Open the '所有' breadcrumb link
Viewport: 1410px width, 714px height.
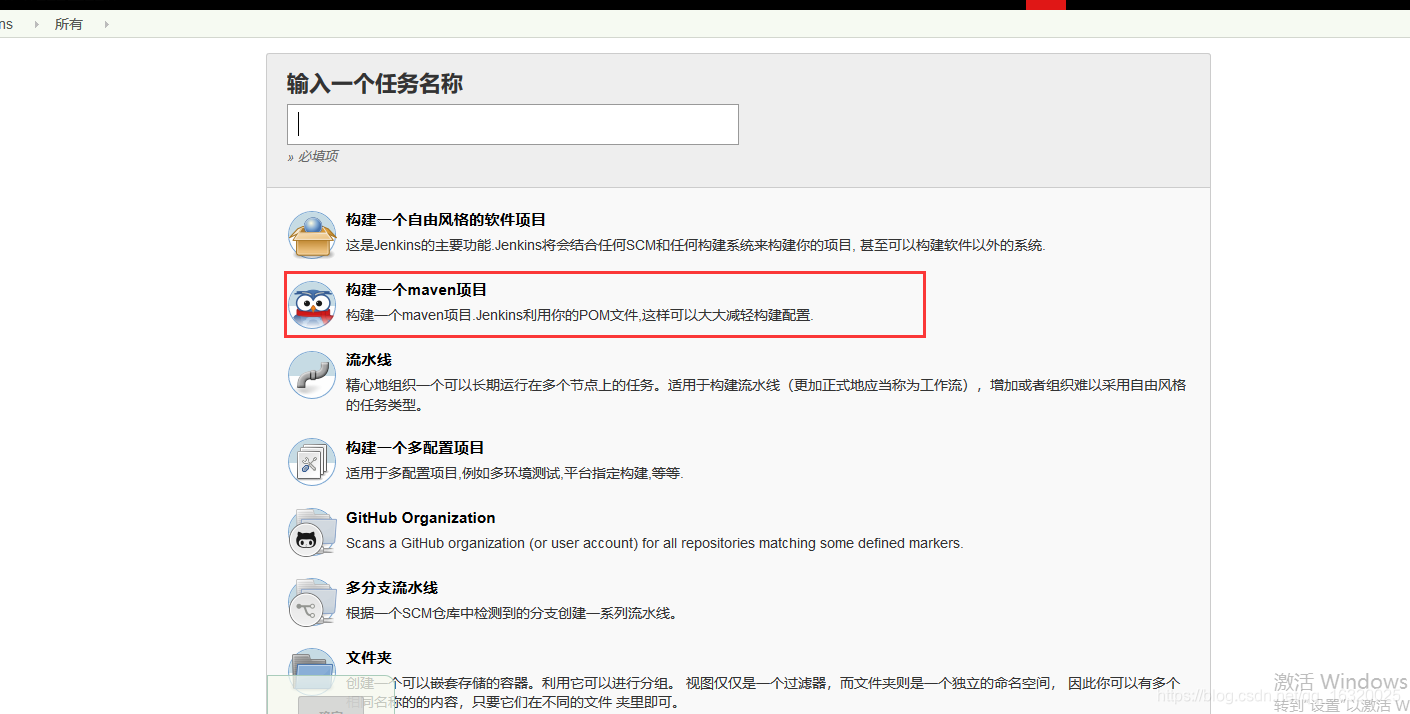point(69,24)
